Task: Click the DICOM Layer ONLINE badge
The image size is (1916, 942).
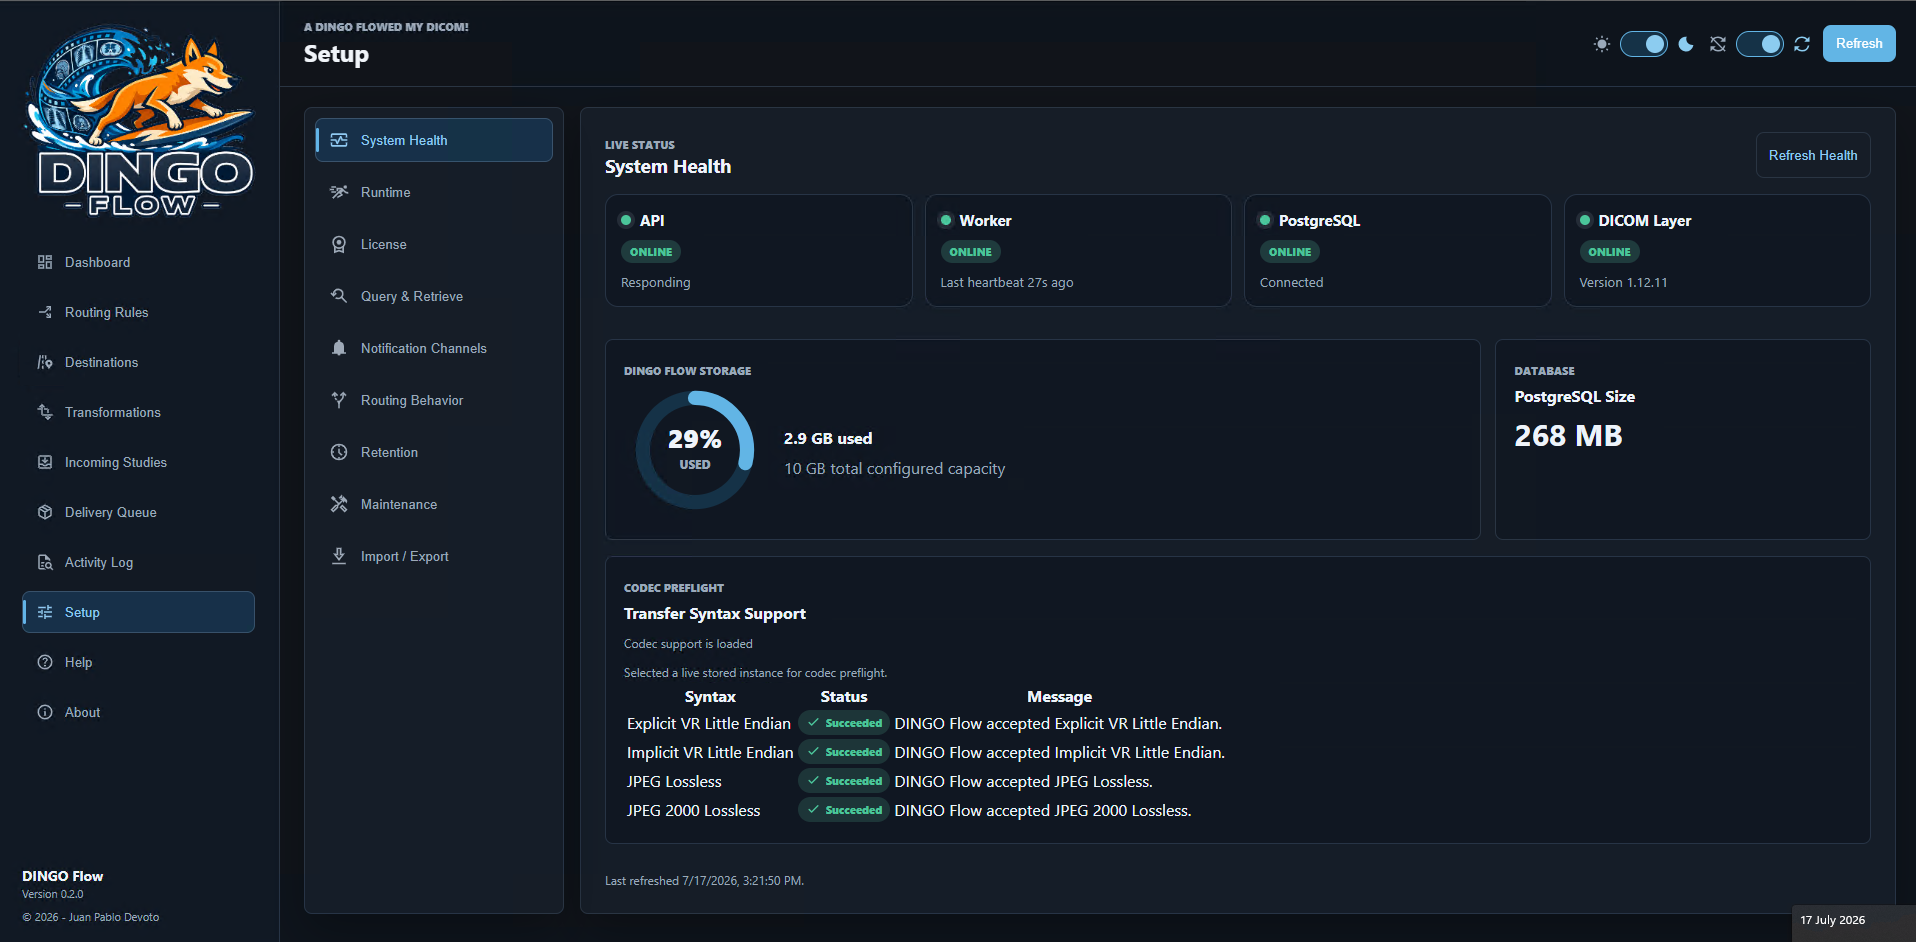Action: coord(1609,252)
